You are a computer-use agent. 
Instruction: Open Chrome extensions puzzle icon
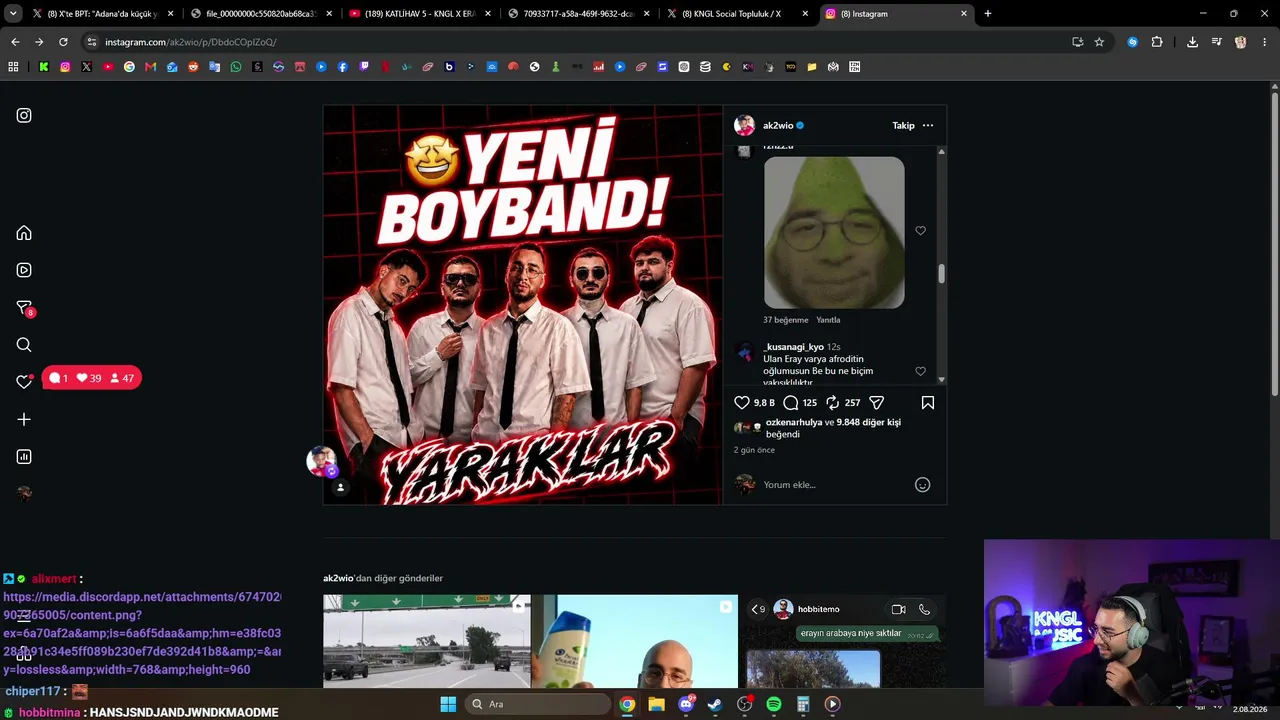tap(1157, 42)
